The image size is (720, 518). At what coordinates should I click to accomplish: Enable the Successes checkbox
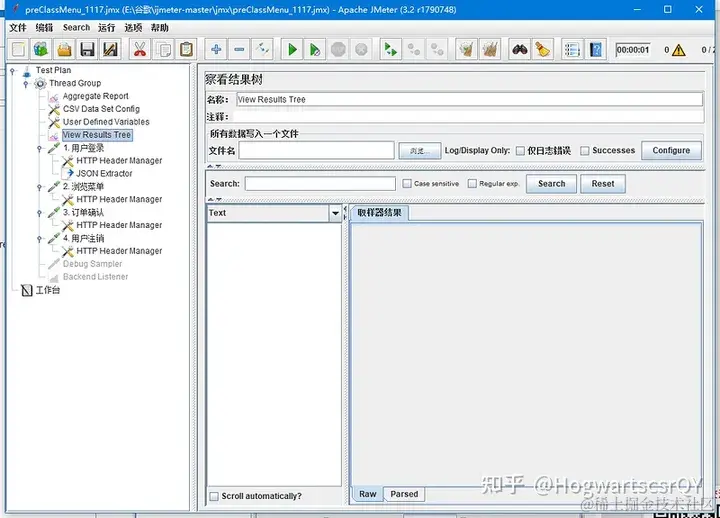(x=585, y=151)
